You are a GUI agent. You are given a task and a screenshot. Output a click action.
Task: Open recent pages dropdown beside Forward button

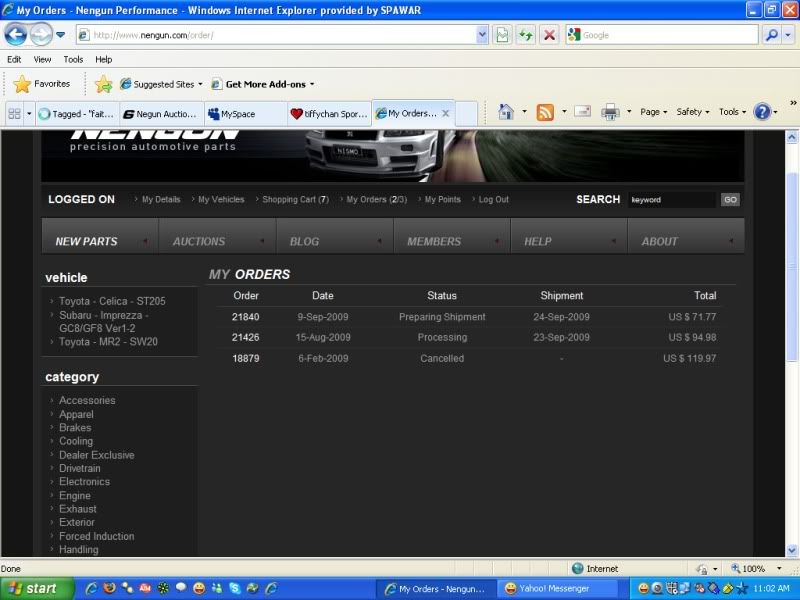click(60, 35)
